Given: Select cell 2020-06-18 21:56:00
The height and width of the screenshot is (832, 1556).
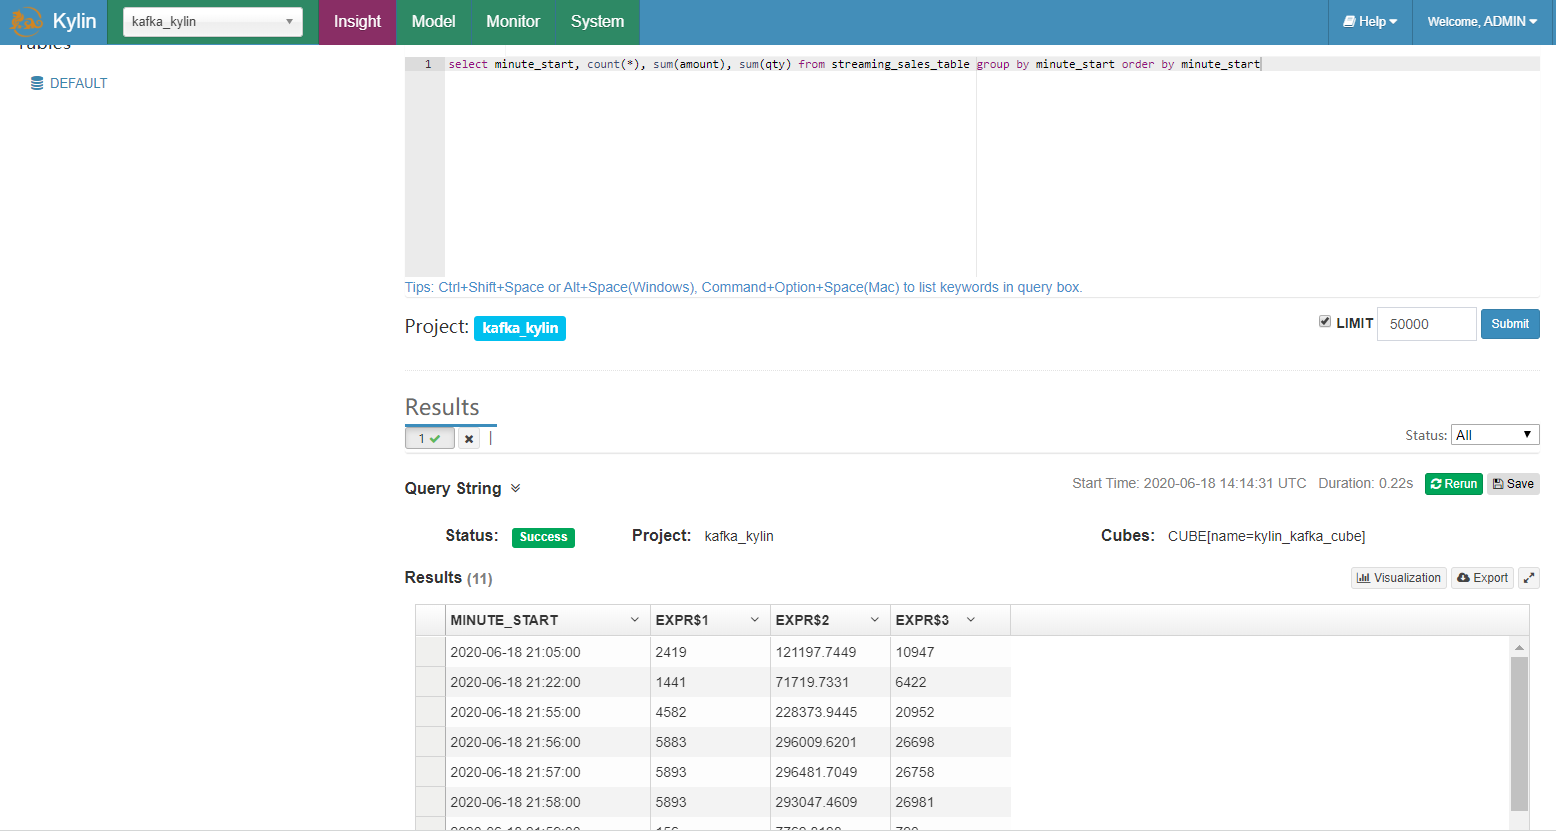Looking at the screenshot, I should click(x=548, y=742).
